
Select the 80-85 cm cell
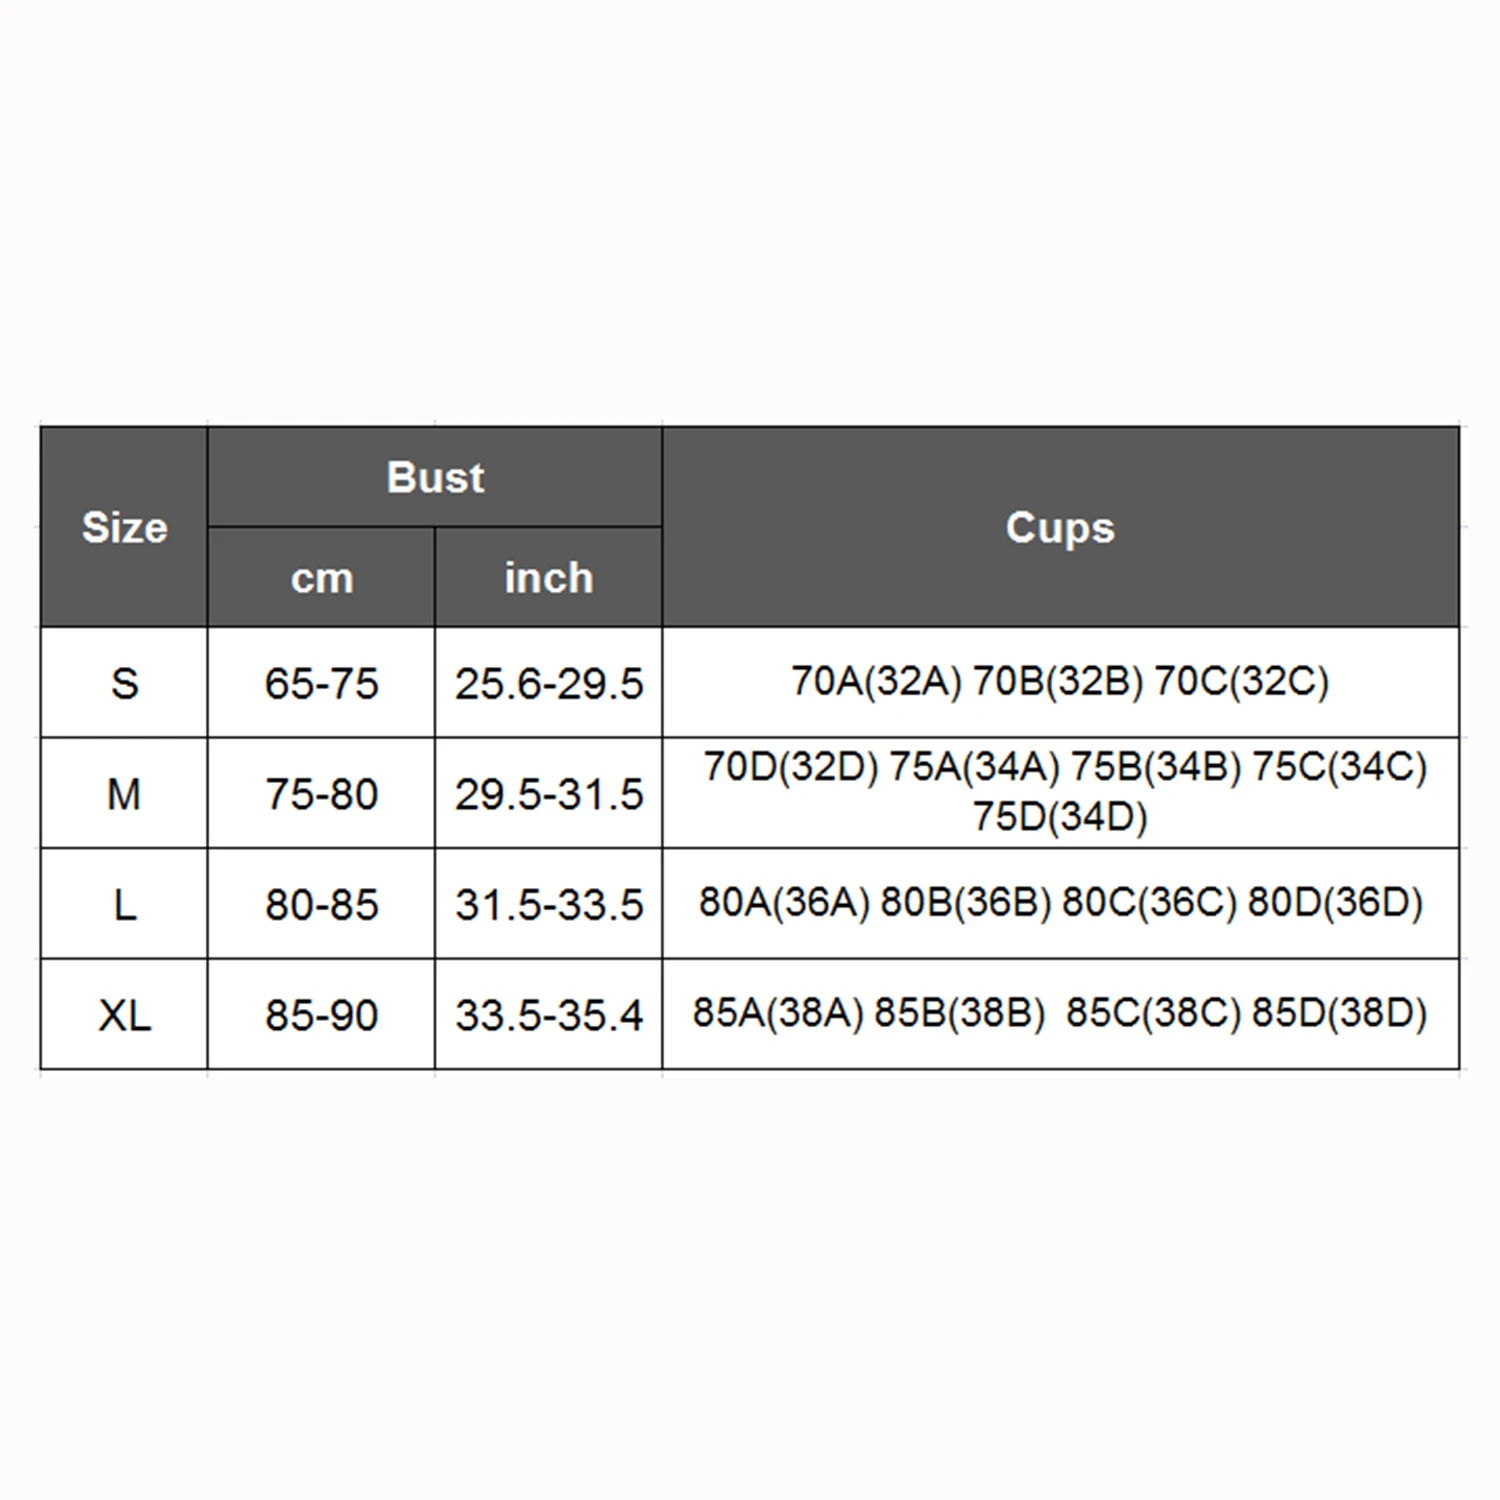[321, 904]
